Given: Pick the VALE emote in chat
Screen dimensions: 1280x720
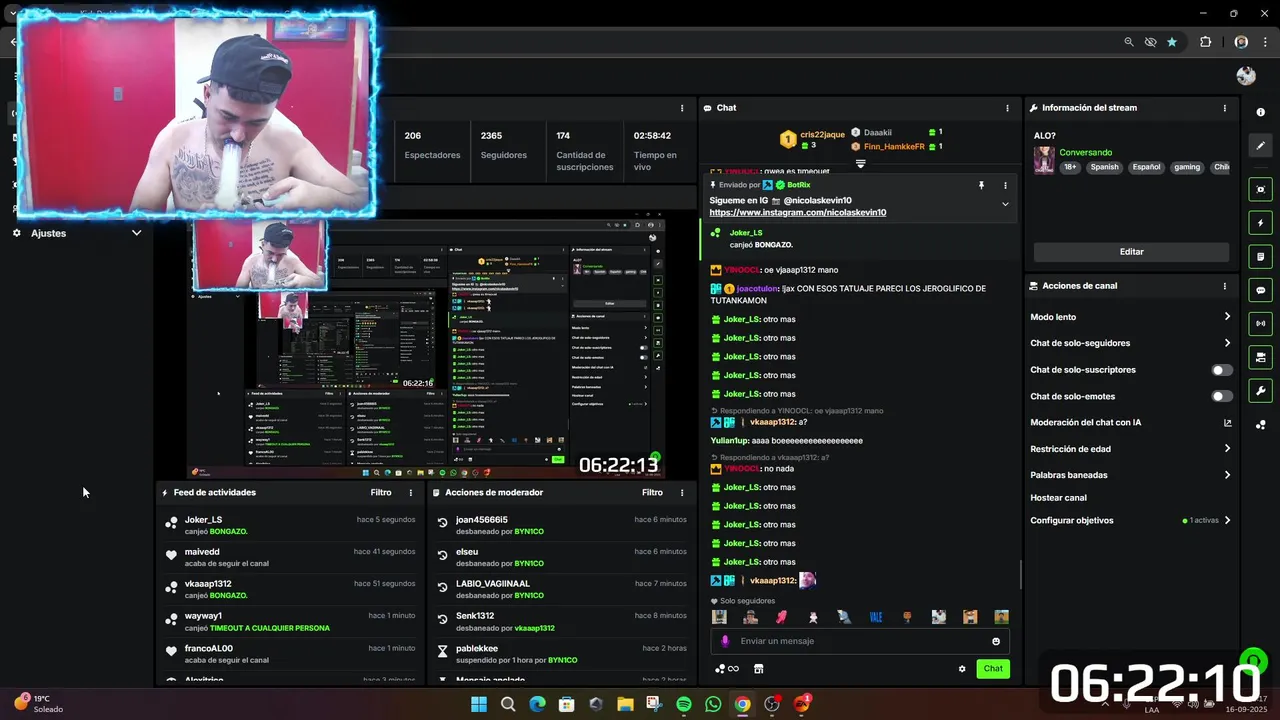Looking at the screenshot, I should [876, 617].
